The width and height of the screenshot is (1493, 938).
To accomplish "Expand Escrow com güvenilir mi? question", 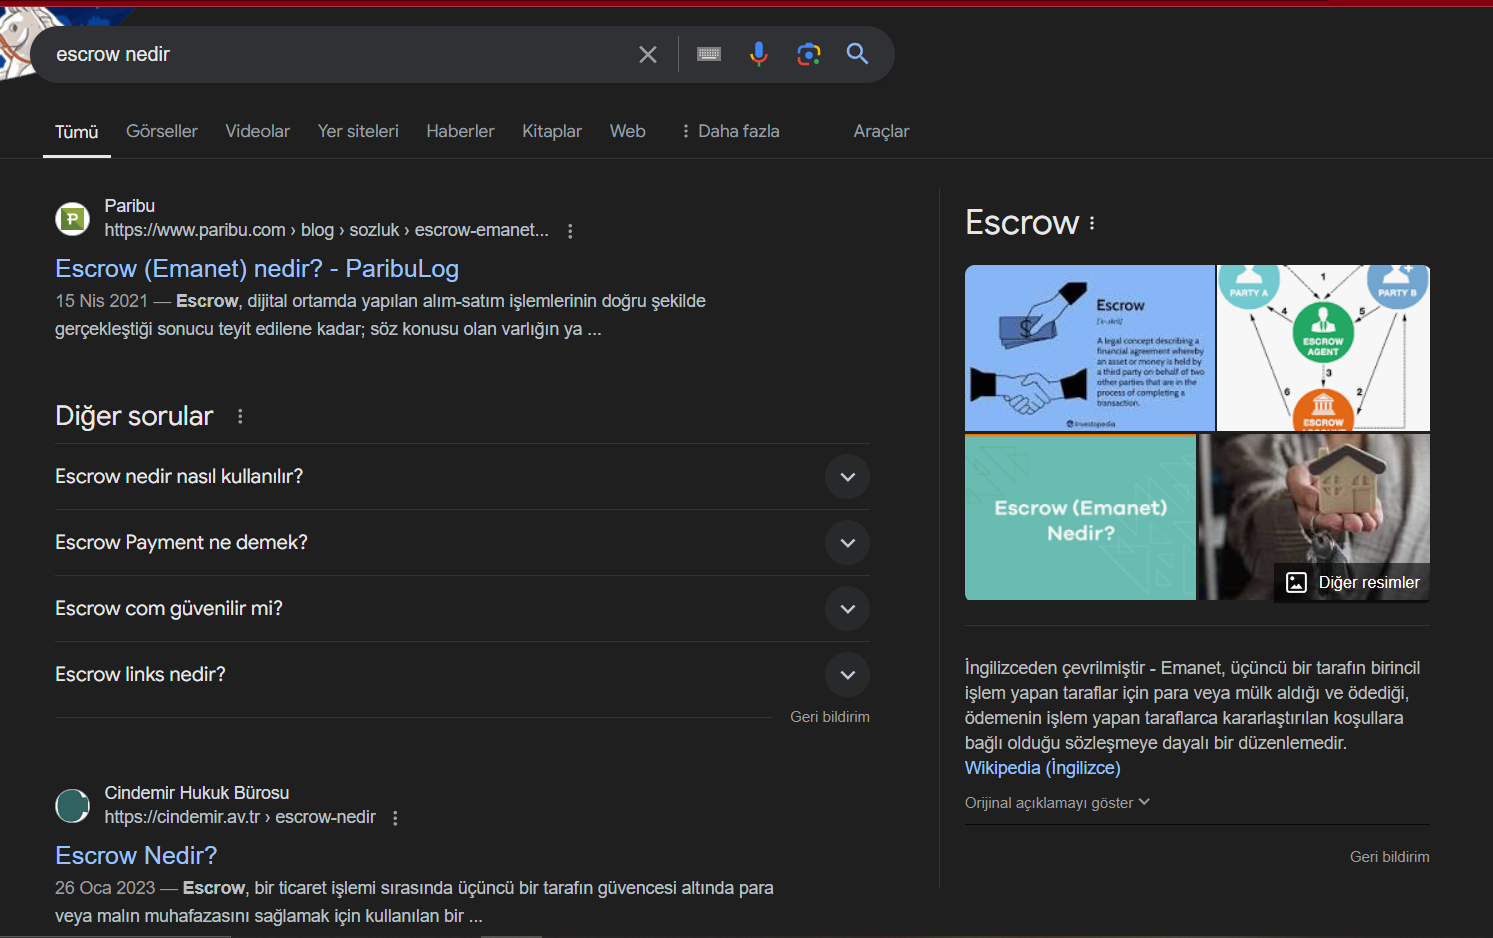I will coord(462,609).
